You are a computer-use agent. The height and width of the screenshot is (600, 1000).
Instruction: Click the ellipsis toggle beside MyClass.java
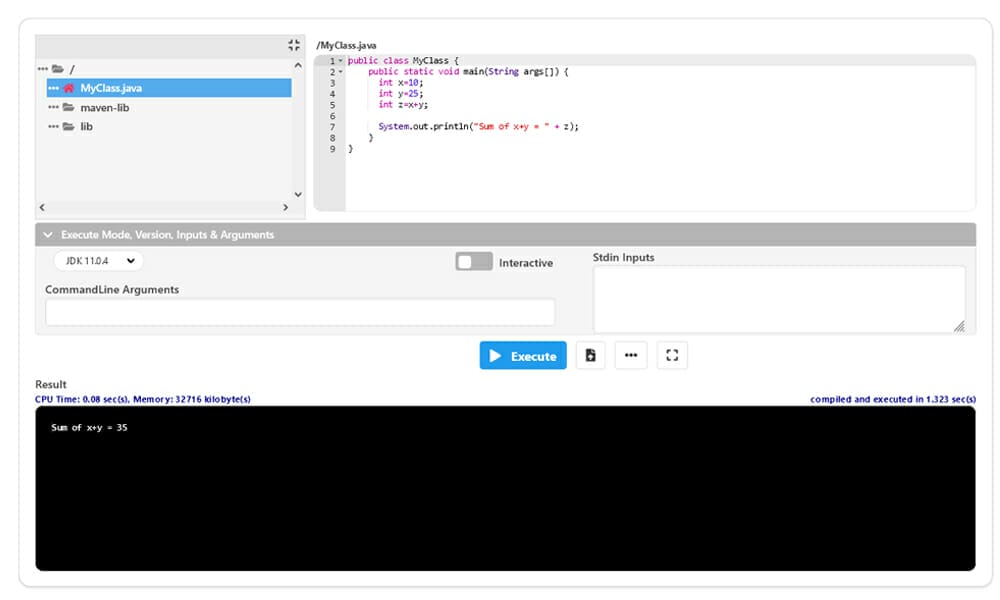[55, 87]
